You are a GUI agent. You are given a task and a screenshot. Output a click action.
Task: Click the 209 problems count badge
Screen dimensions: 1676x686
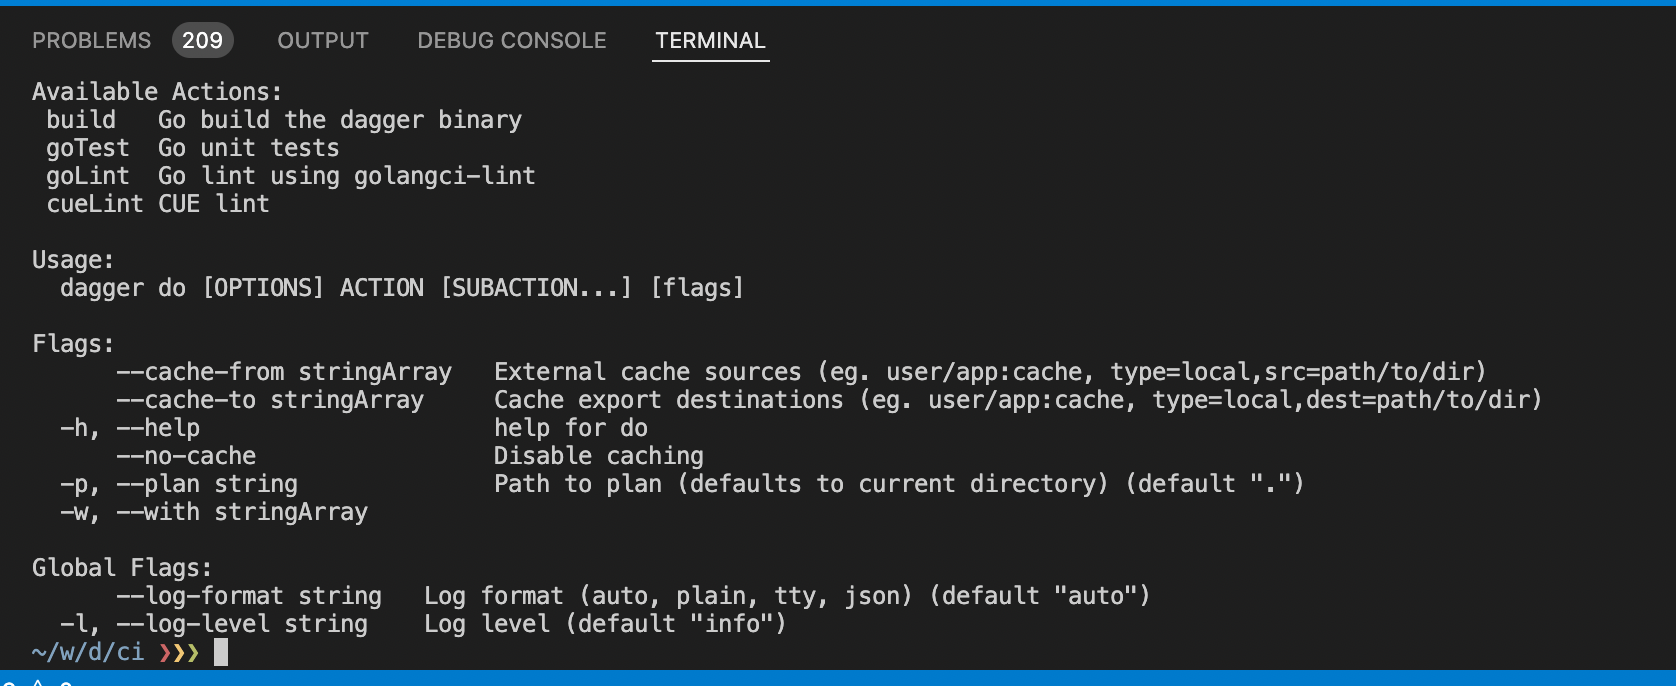(203, 40)
